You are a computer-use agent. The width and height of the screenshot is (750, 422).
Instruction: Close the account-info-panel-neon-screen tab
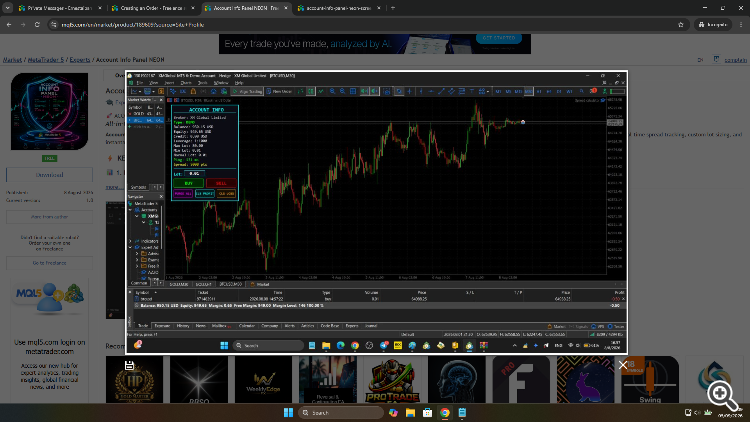[x=378, y=8]
